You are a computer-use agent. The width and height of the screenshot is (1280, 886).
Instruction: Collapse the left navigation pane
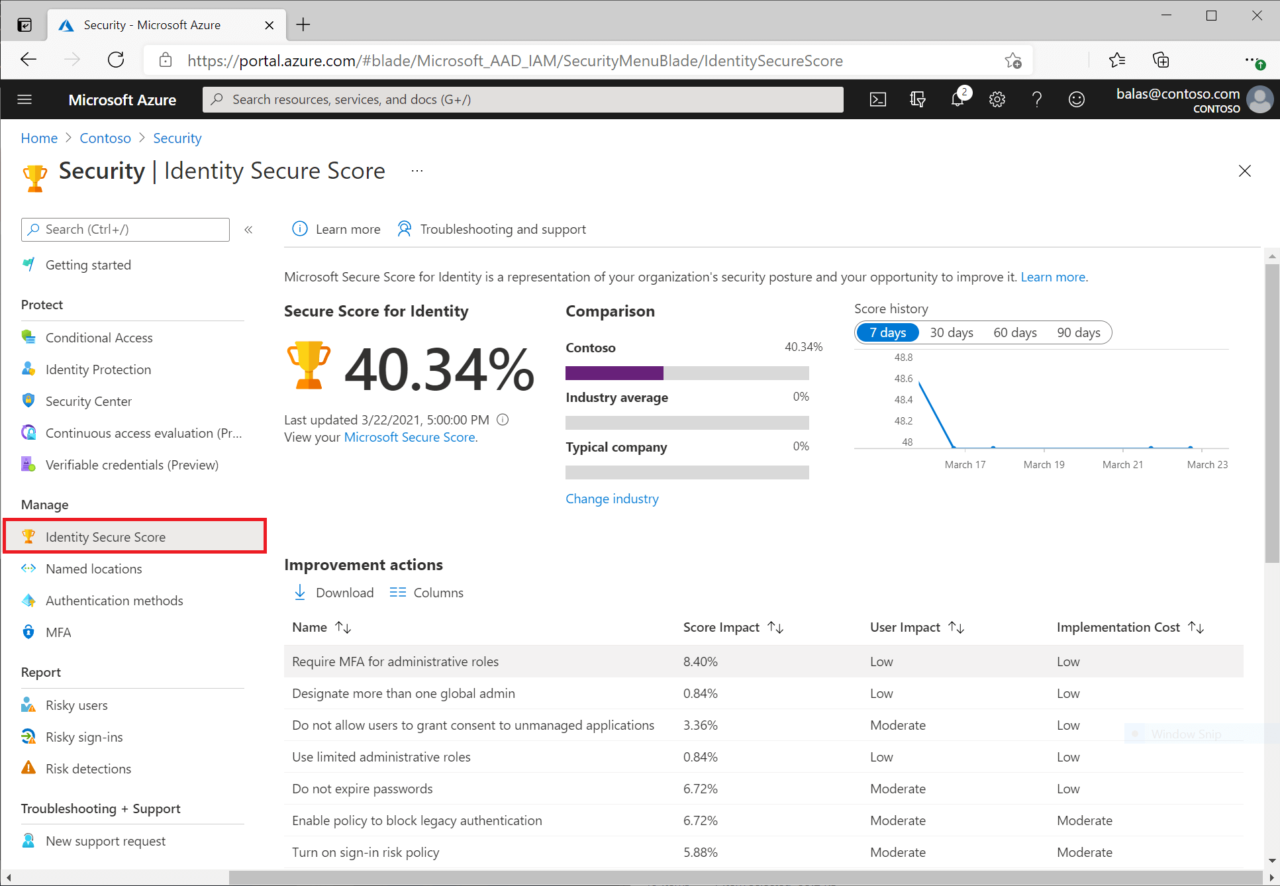(248, 229)
